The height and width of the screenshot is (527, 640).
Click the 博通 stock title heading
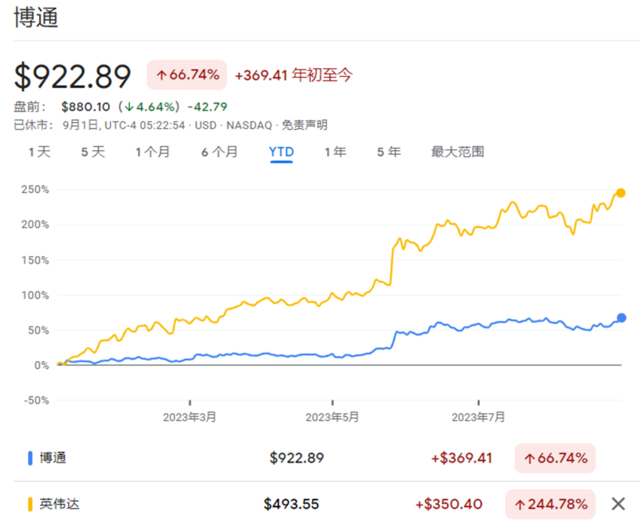[35, 17]
